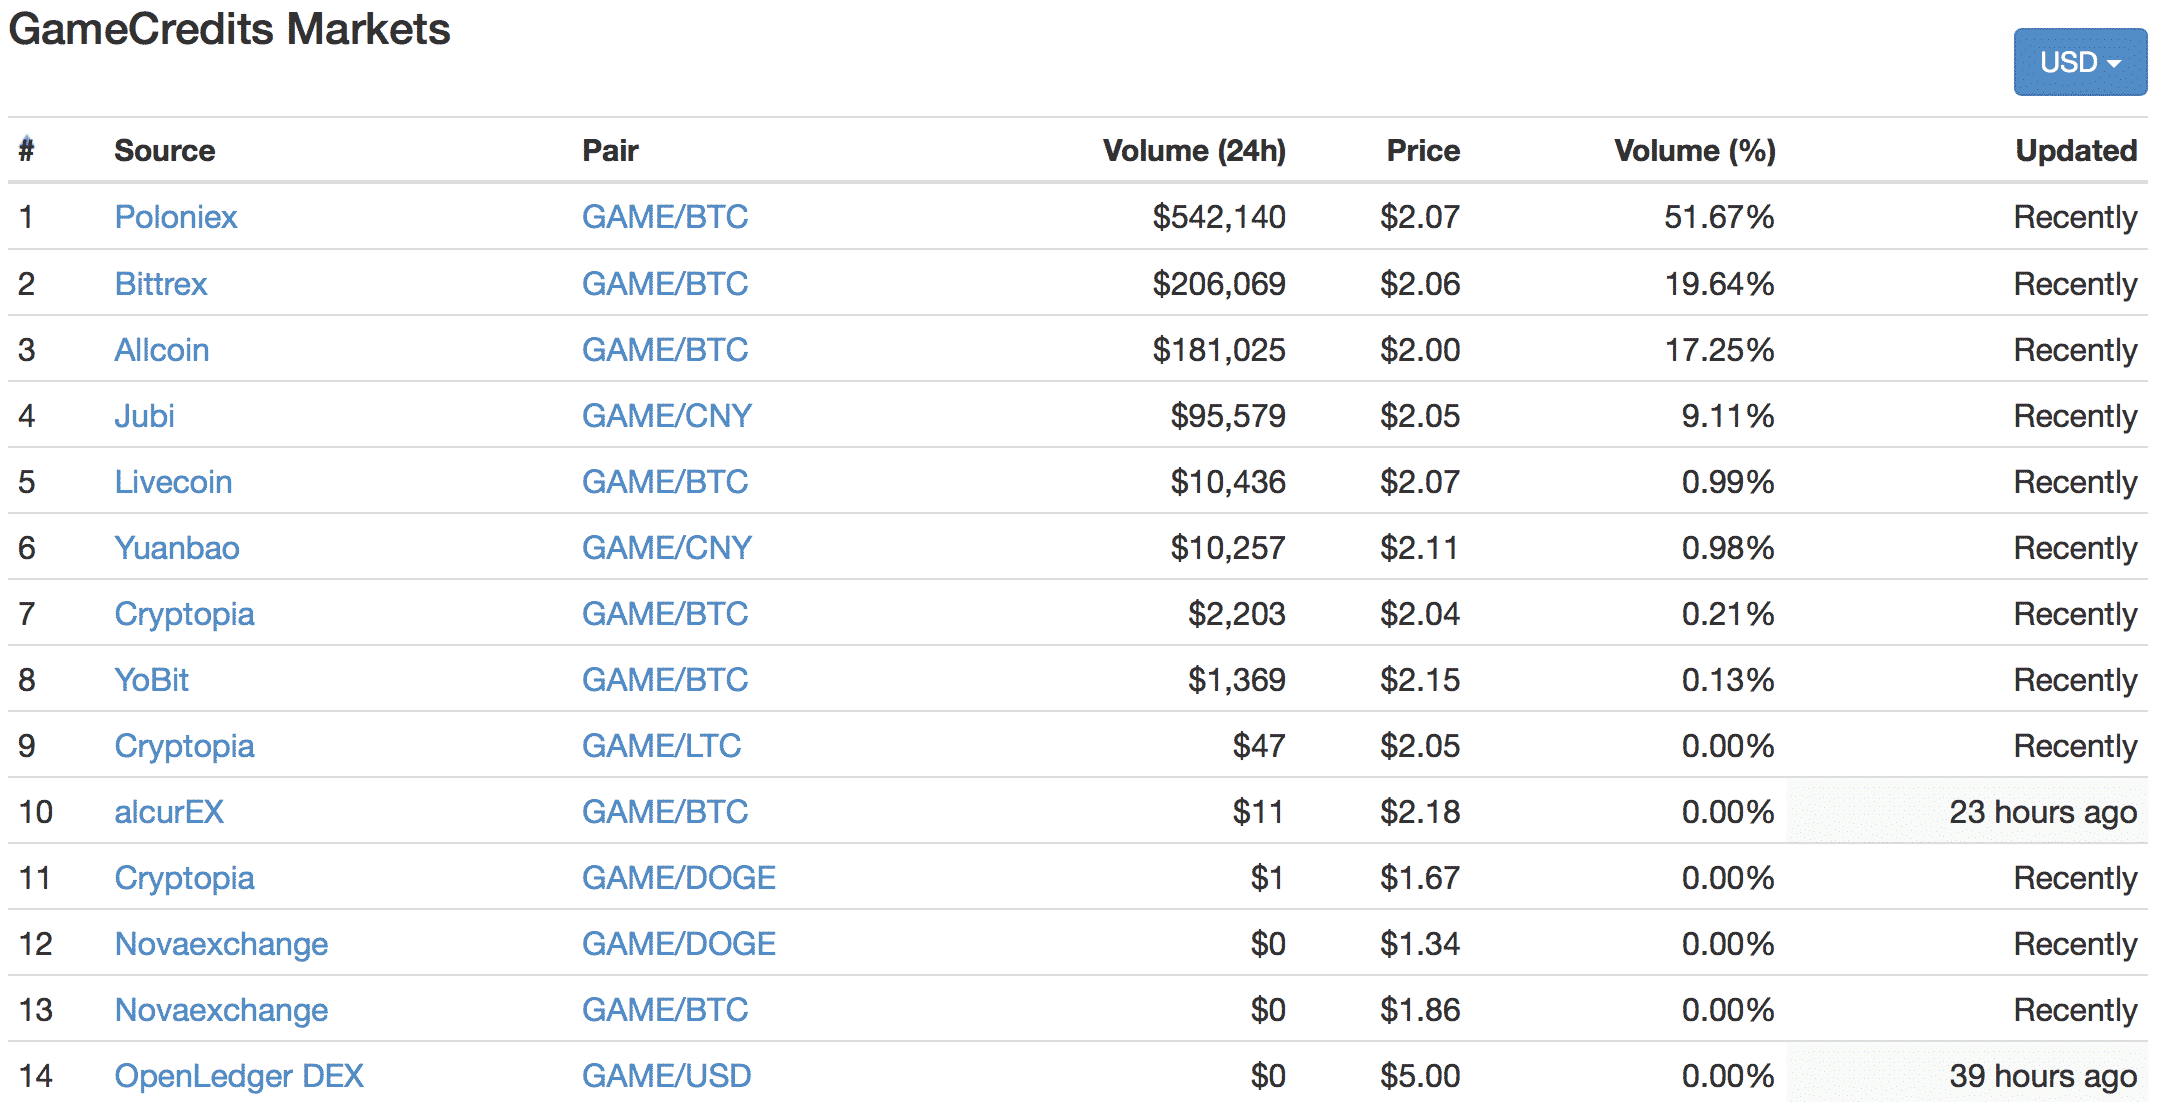This screenshot has height=1102, width=2160.
Task: Select the $181,025 volume value
Action: [1219, 349]
